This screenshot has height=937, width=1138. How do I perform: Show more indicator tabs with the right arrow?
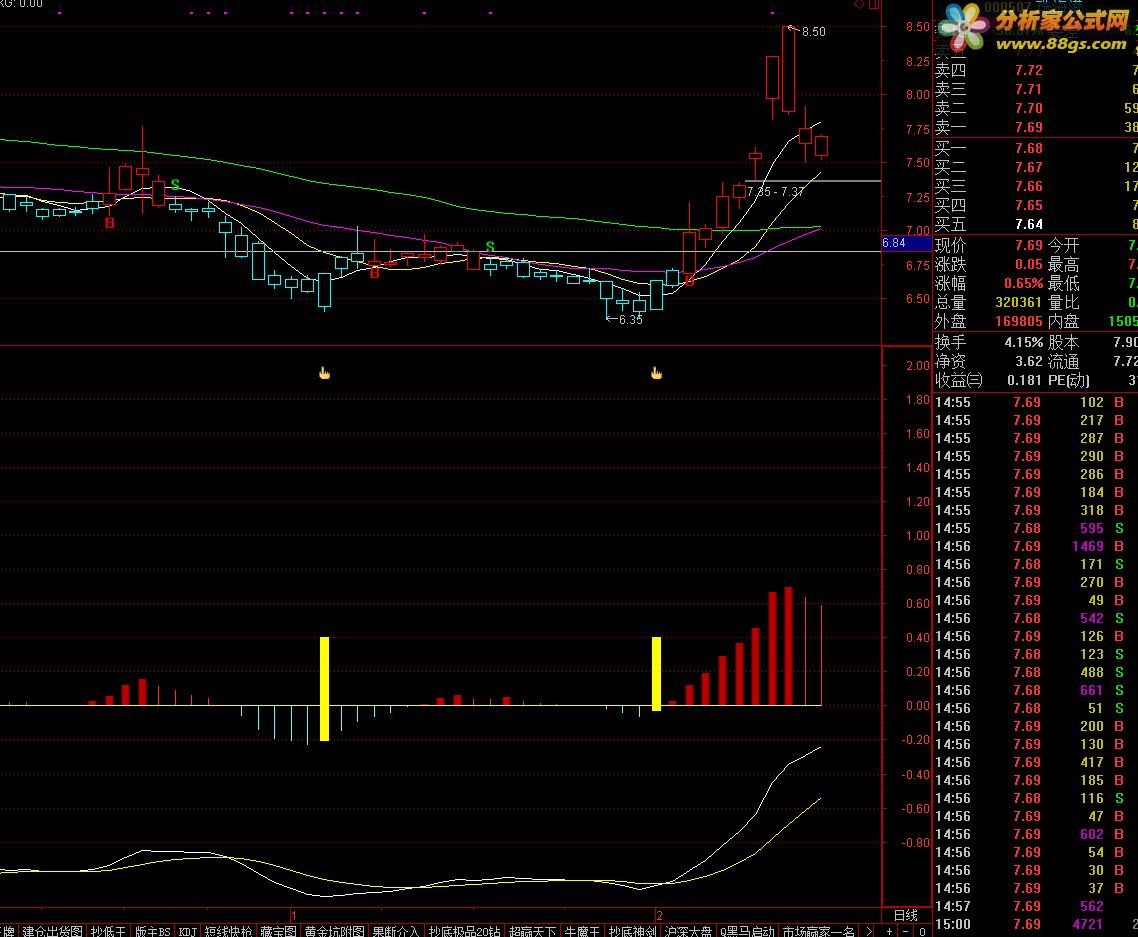tap(869, 931)
